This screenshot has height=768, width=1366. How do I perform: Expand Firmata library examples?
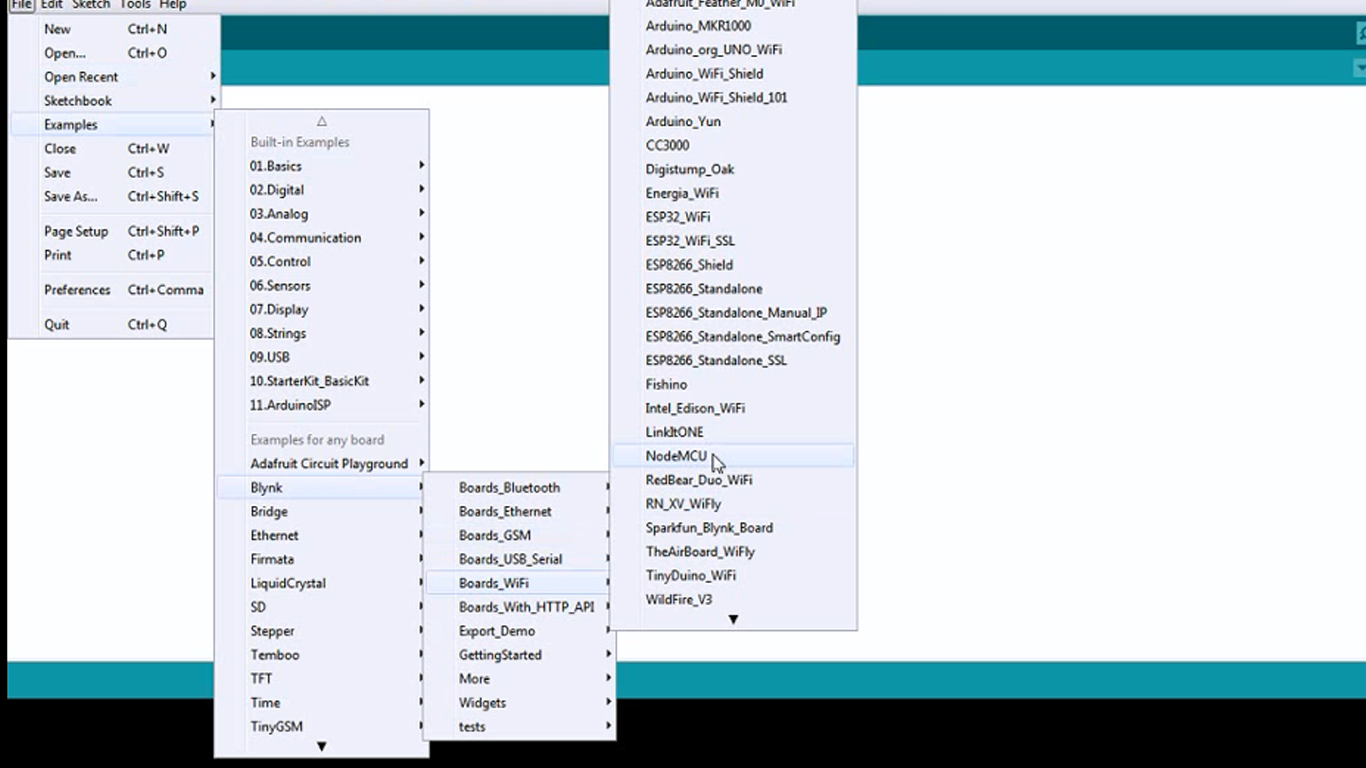[x=322, y=560]
